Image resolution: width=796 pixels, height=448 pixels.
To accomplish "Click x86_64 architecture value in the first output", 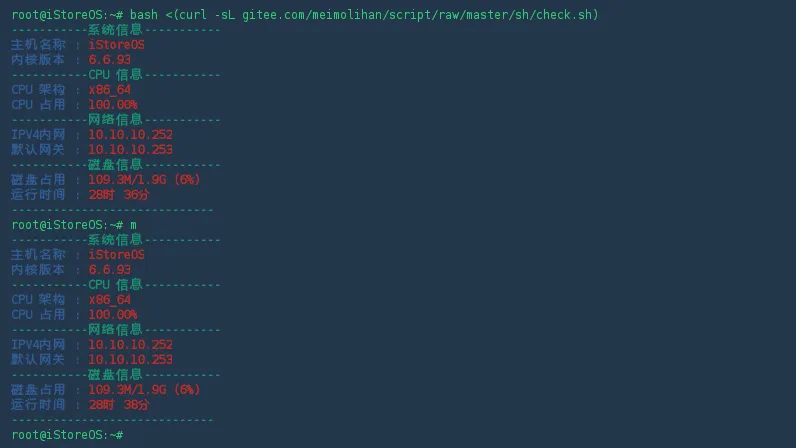I will 109,90.
